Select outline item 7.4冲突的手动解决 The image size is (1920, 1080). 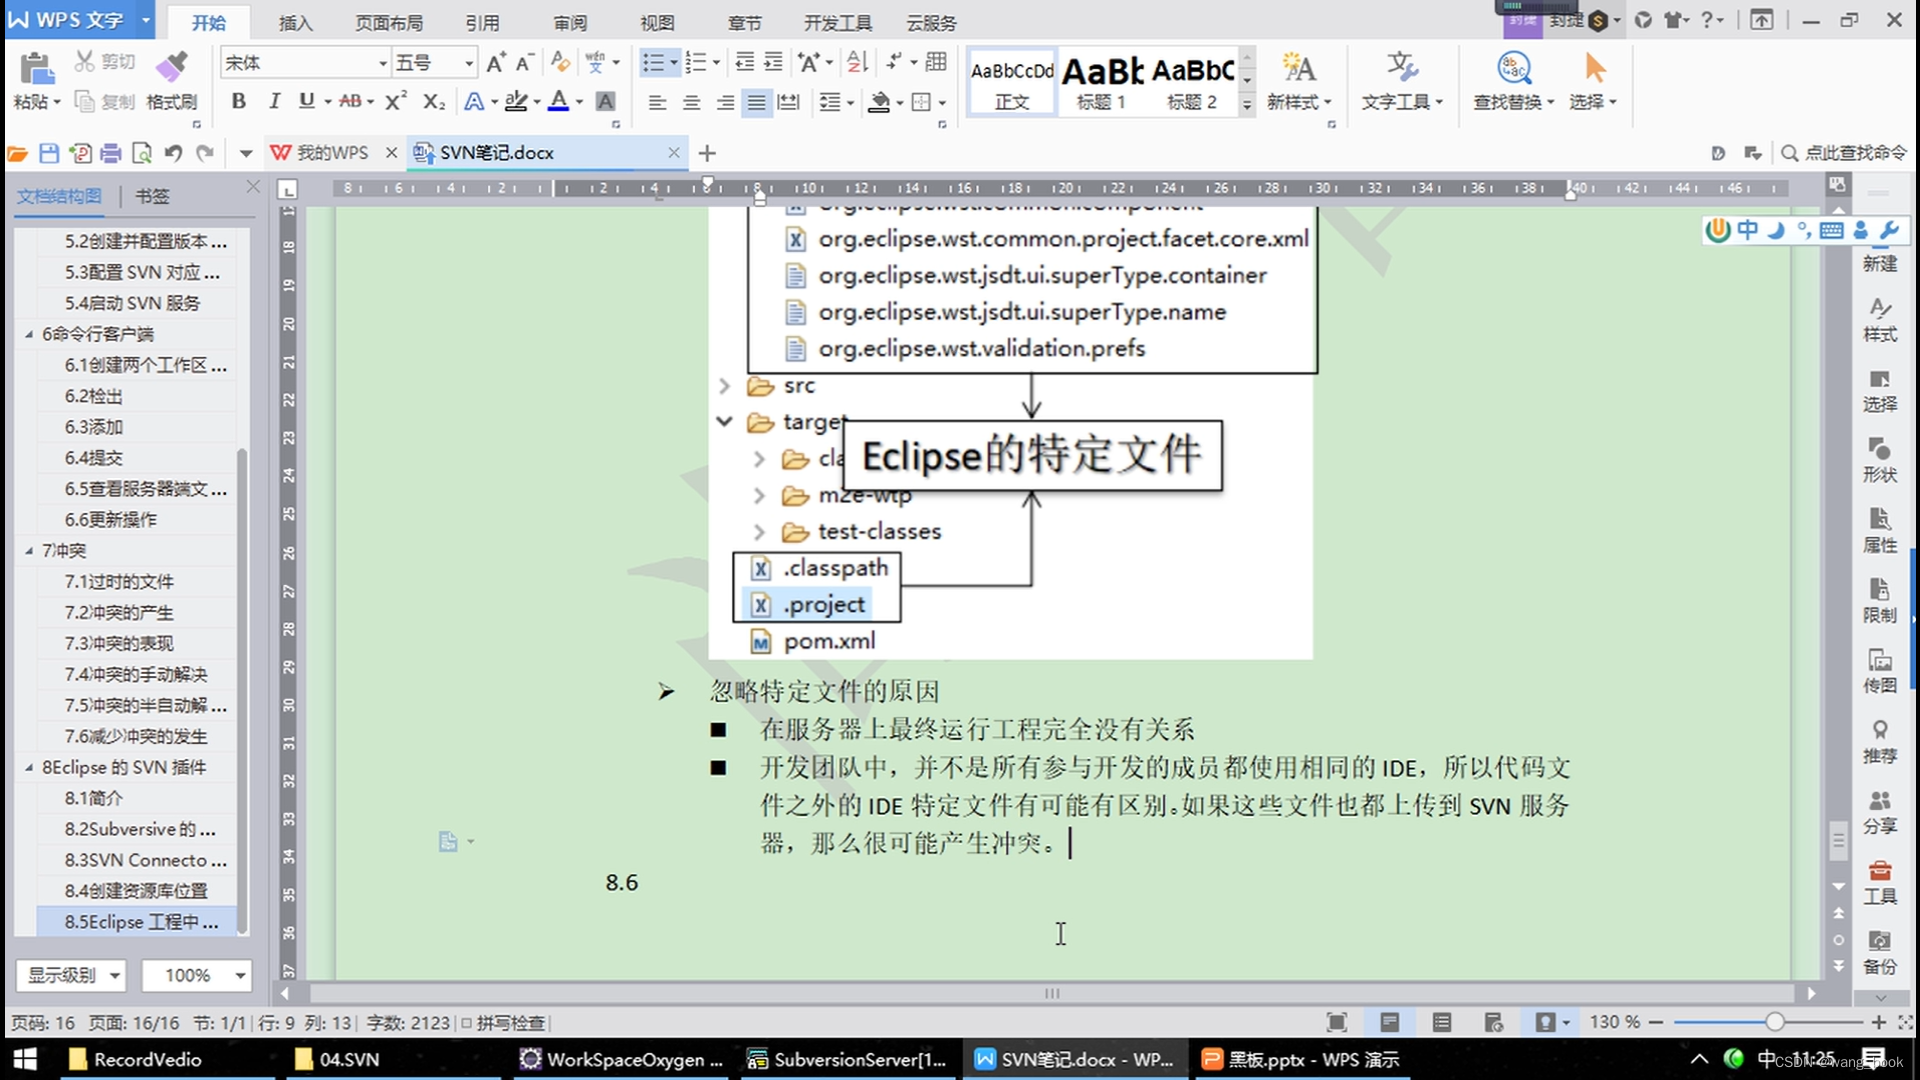click(136, 675)
